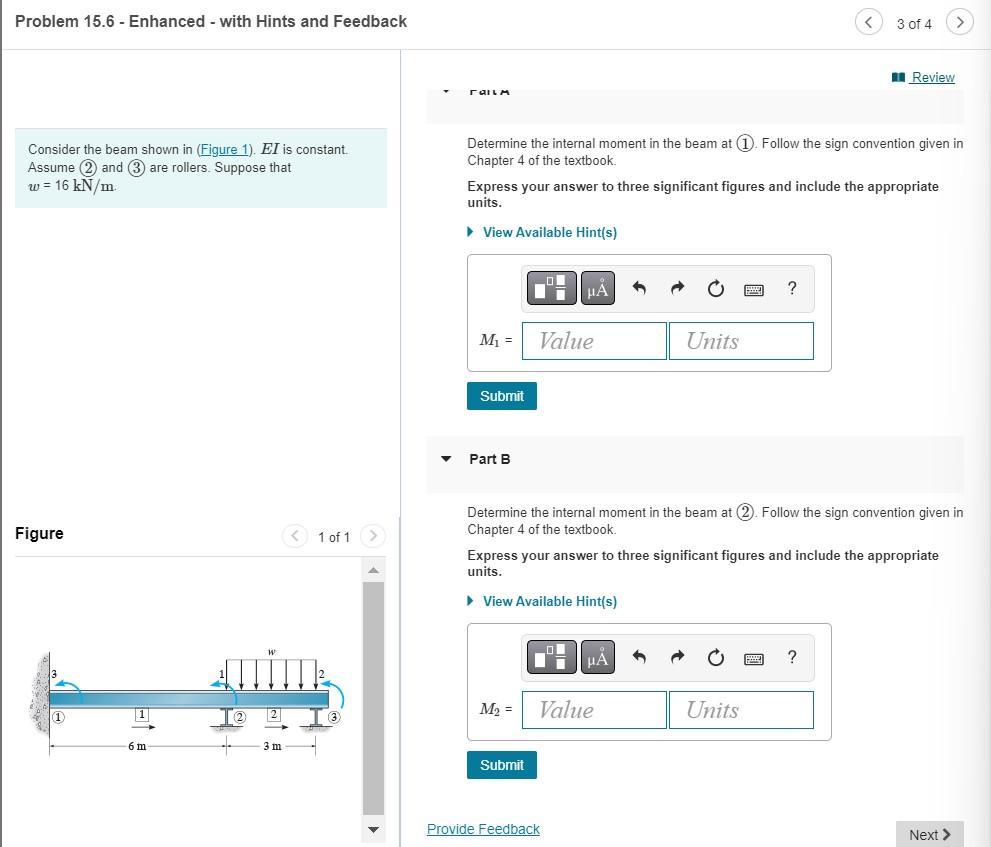The width and height of the screenshot is (991, 847).
Task: Open the Figure 1 link in problem statement
Action: 222,149
